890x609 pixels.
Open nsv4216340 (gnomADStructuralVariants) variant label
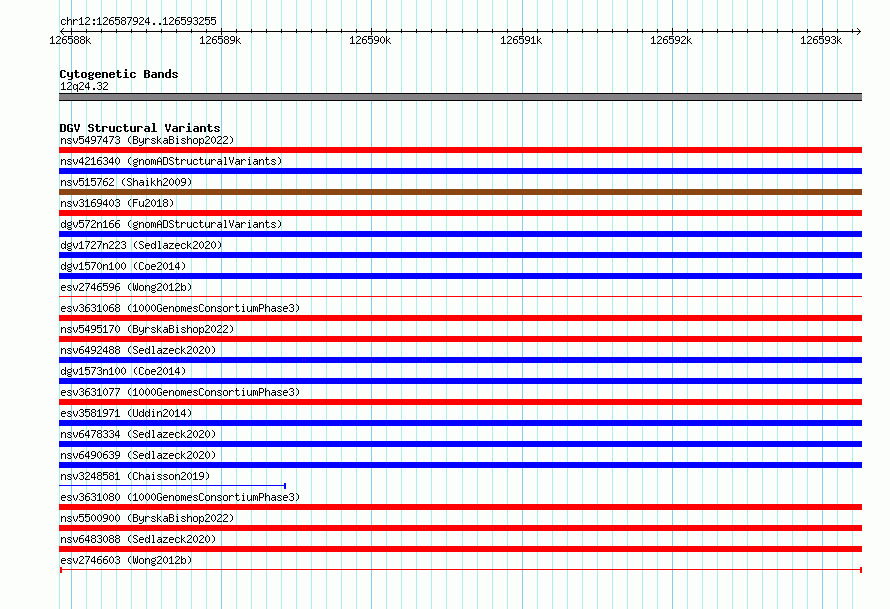(171, 161)
